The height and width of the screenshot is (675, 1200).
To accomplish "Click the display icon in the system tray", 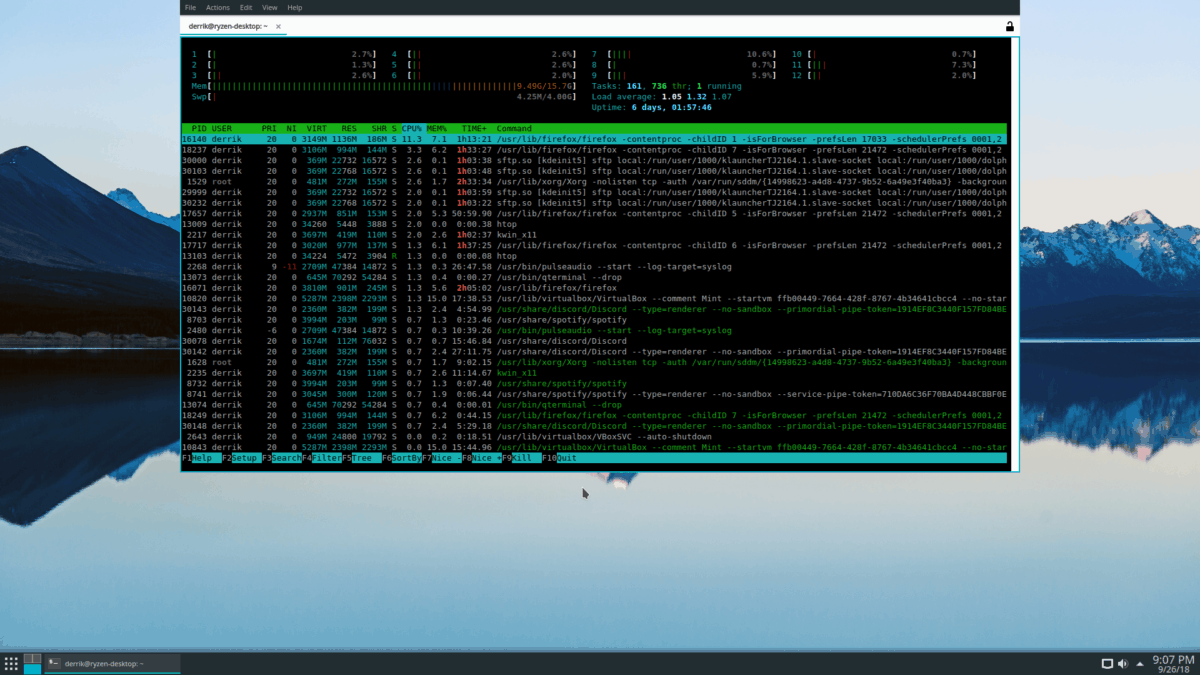I will tap(1108, 663).
